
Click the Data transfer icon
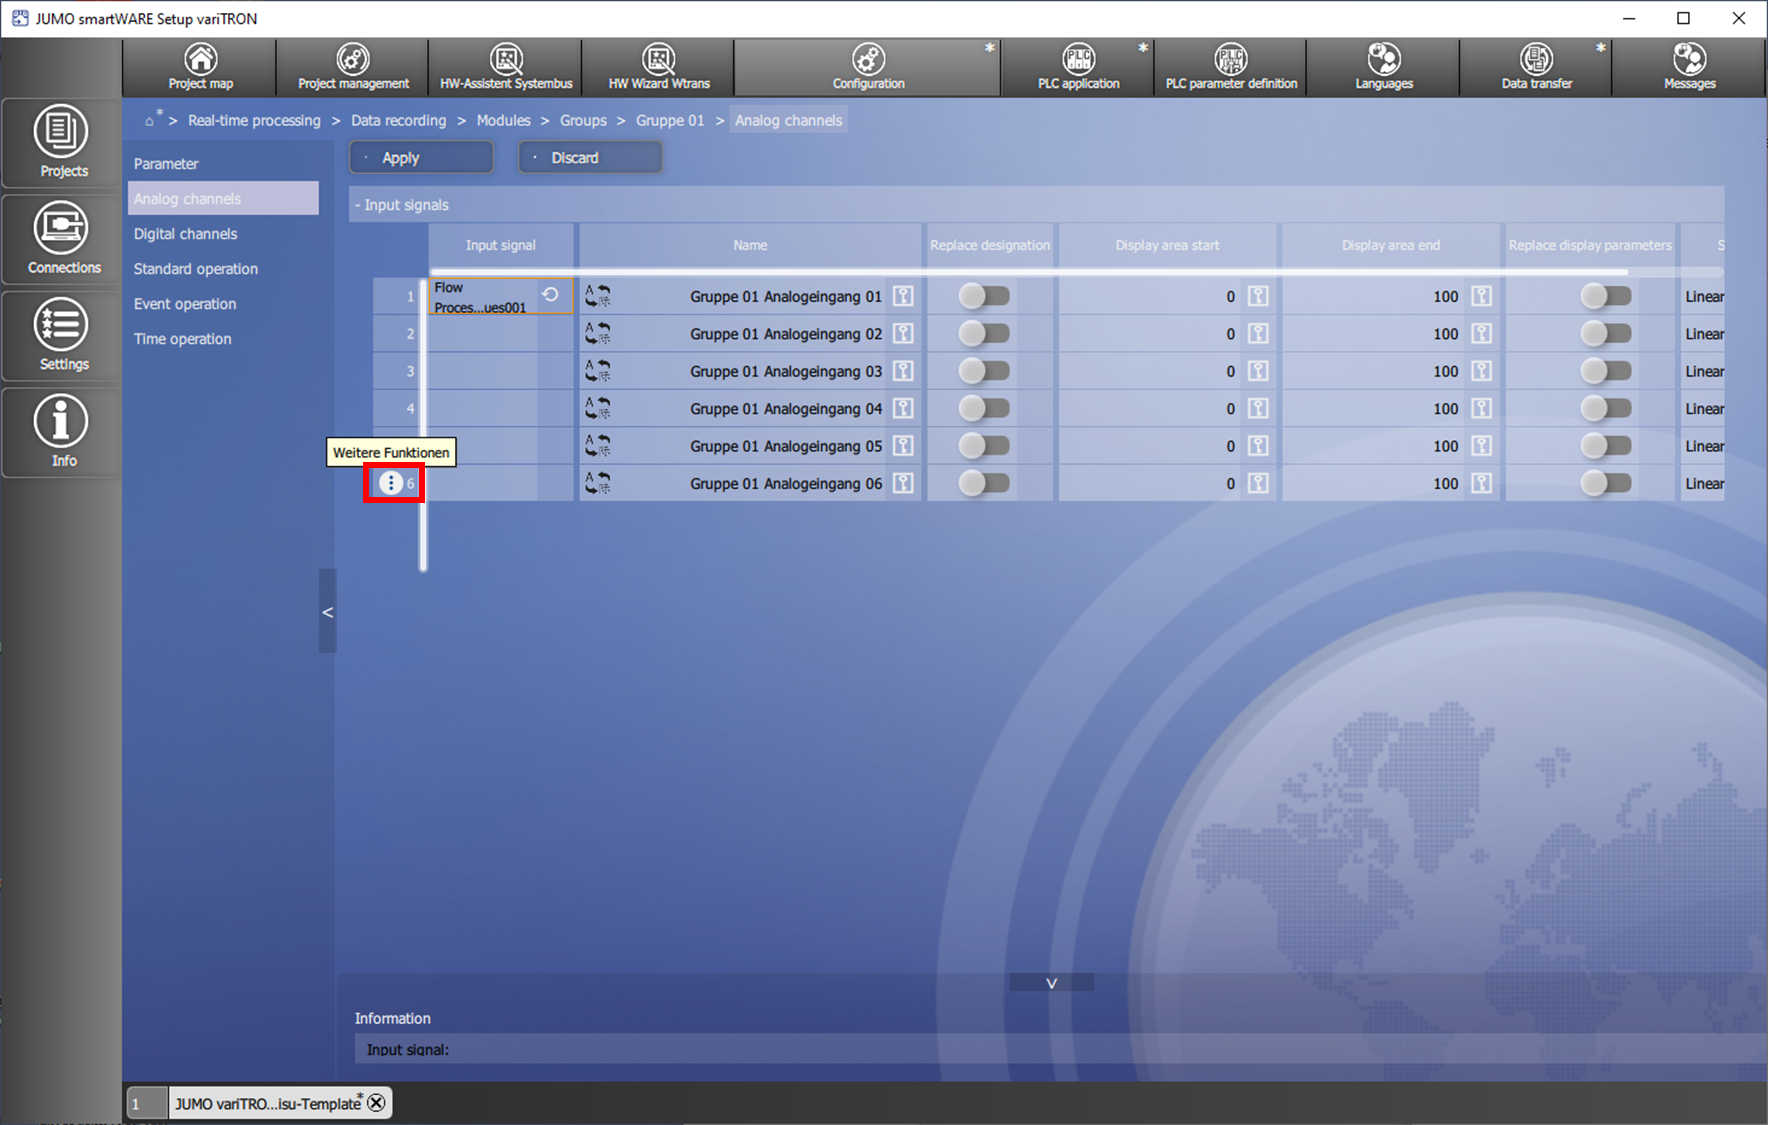tap(1536, 67)
